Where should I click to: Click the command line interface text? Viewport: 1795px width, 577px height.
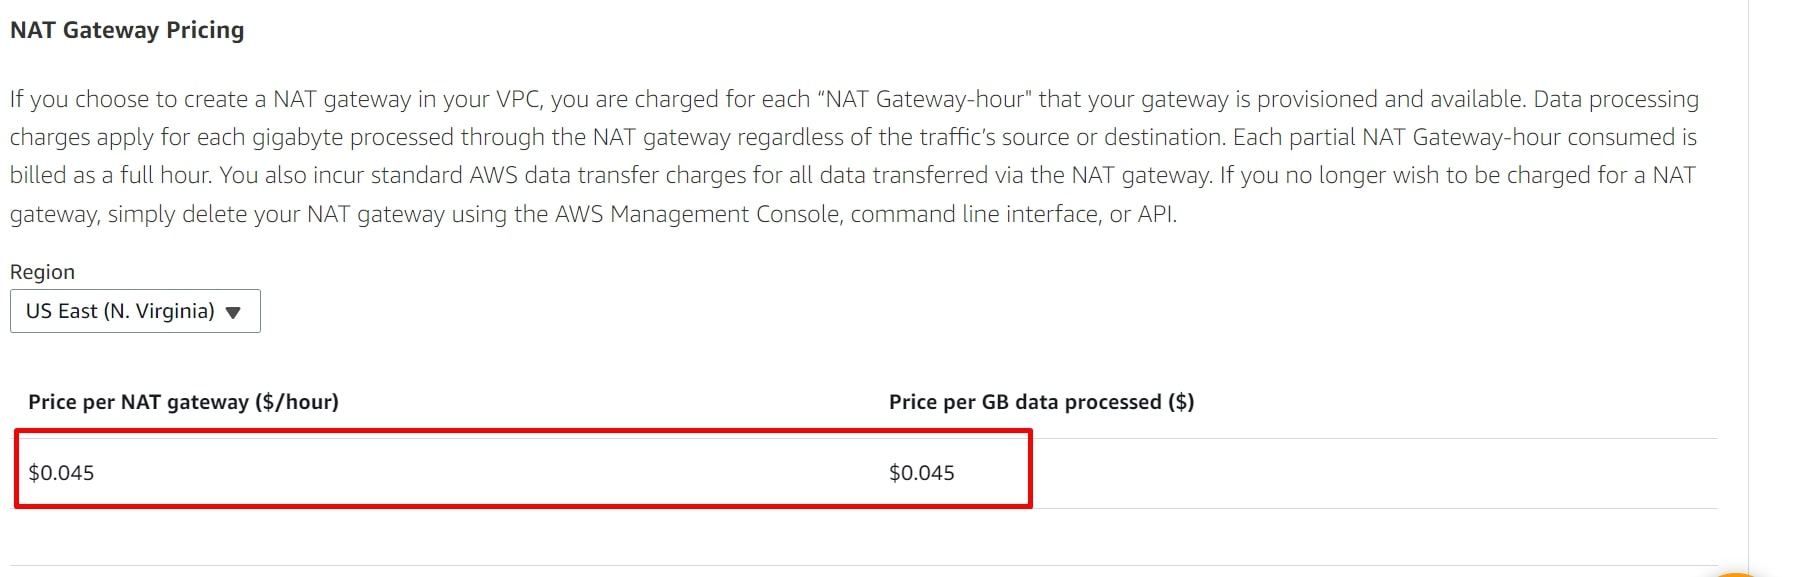975,214
